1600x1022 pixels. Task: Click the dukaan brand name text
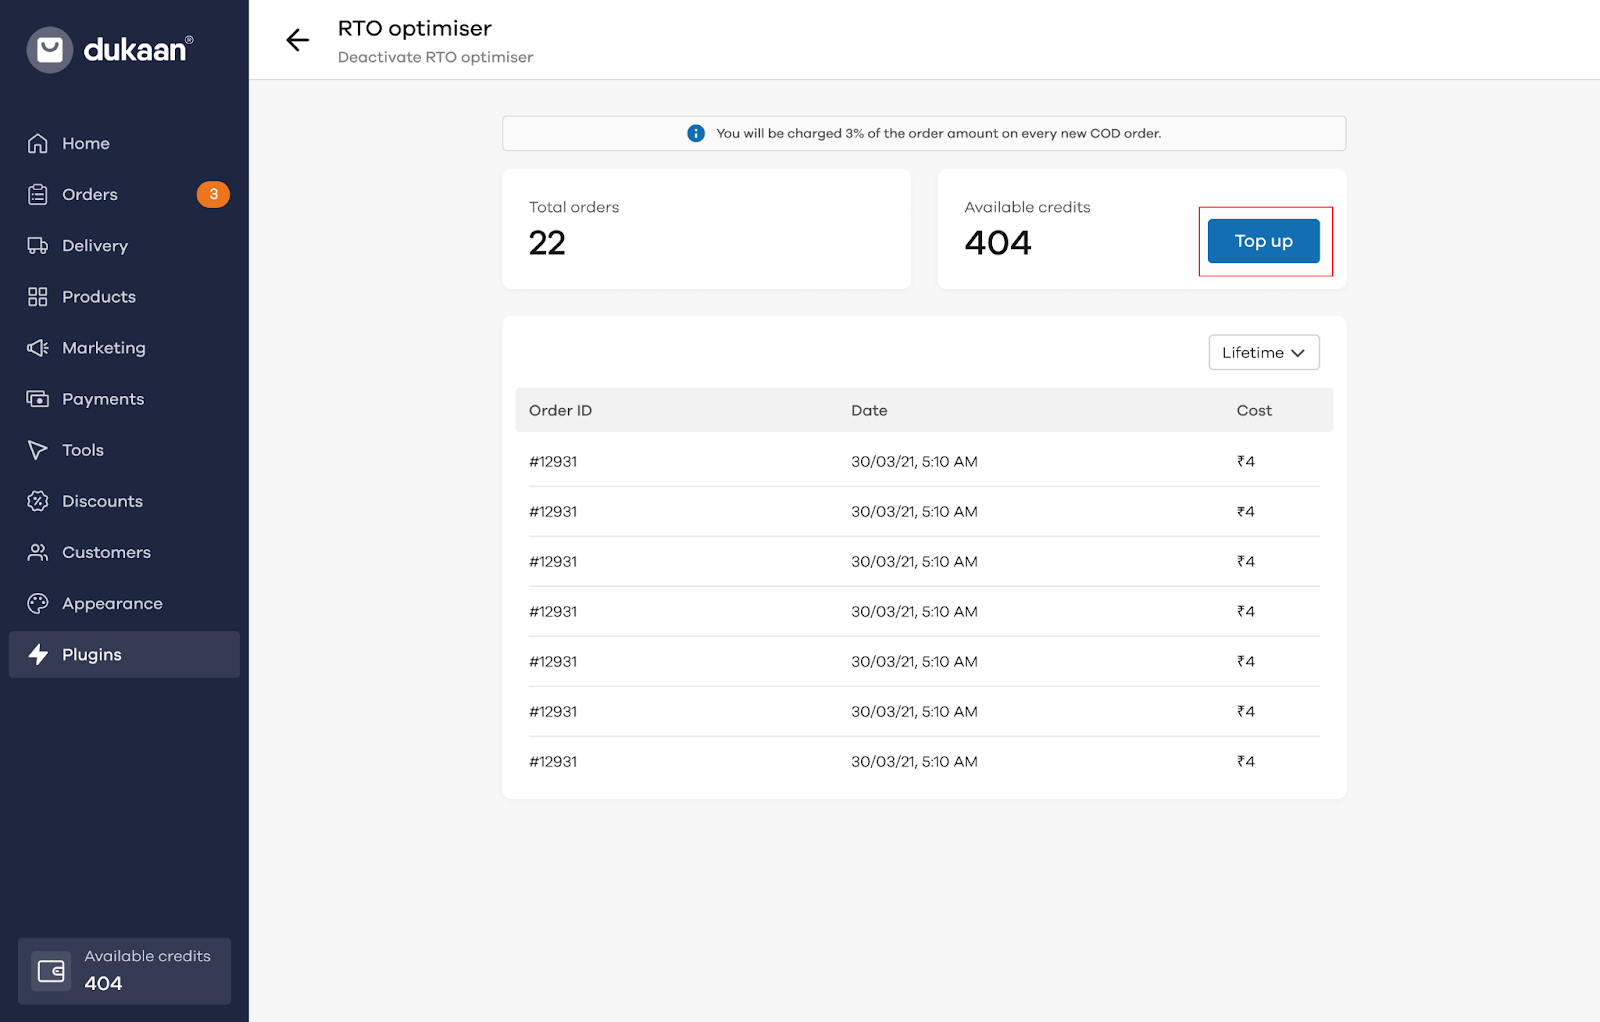pyautogui.click(x=137, y=50)
